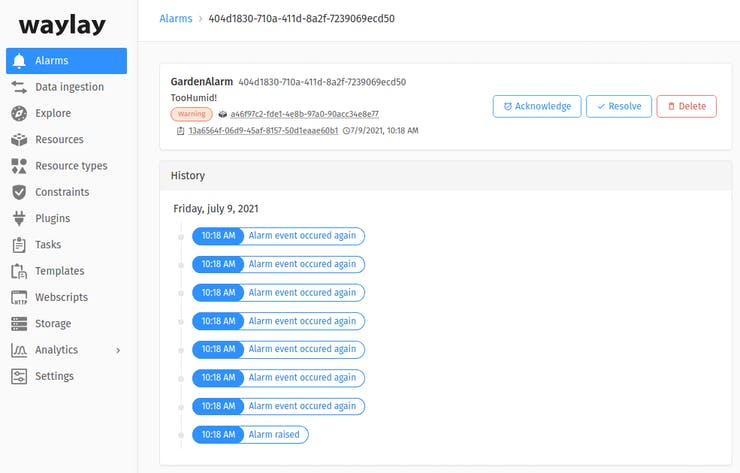Viewport: 740px width, 473px height.
Task: Click the Webscripts HTTP icon
Action: [19, 297]
